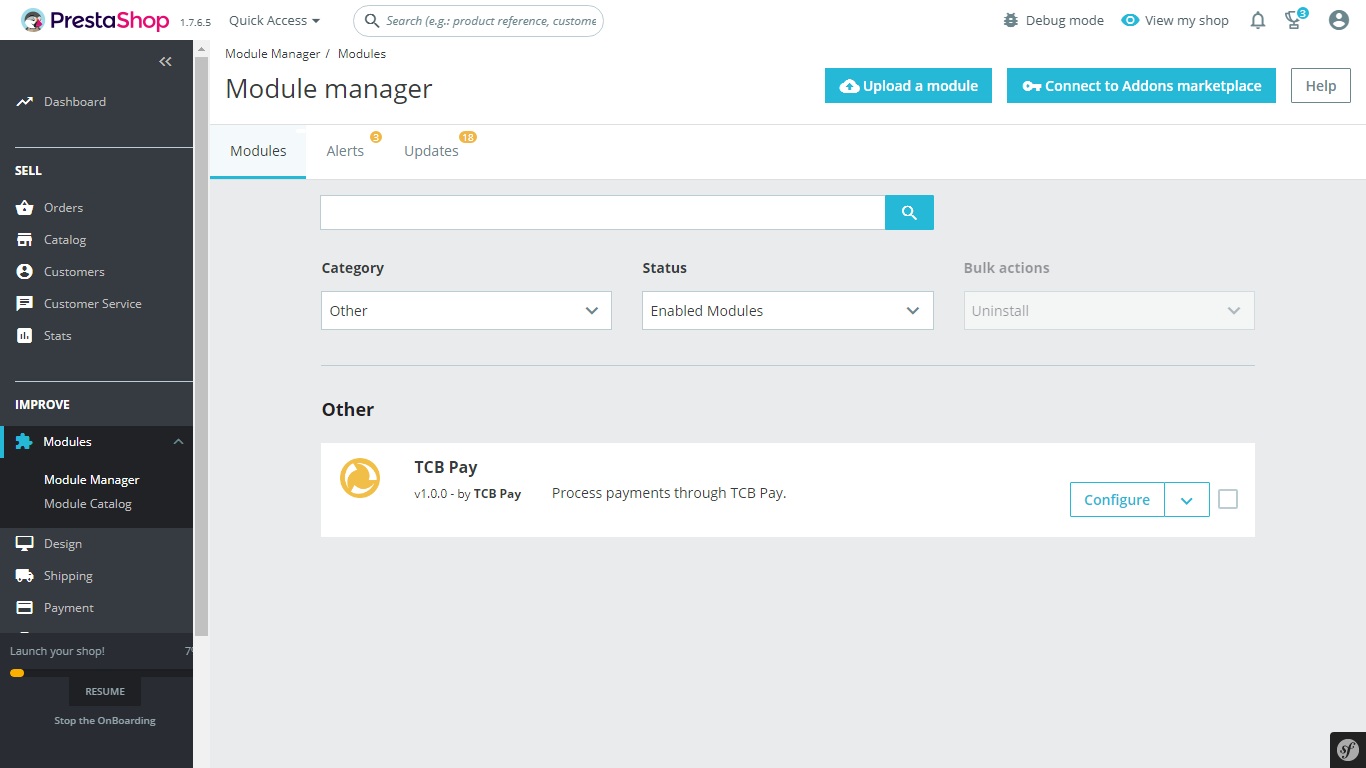This screenshot has height=768, width=1366.
Task: Switch to the Alerts tab
Action: pos(345,152)
